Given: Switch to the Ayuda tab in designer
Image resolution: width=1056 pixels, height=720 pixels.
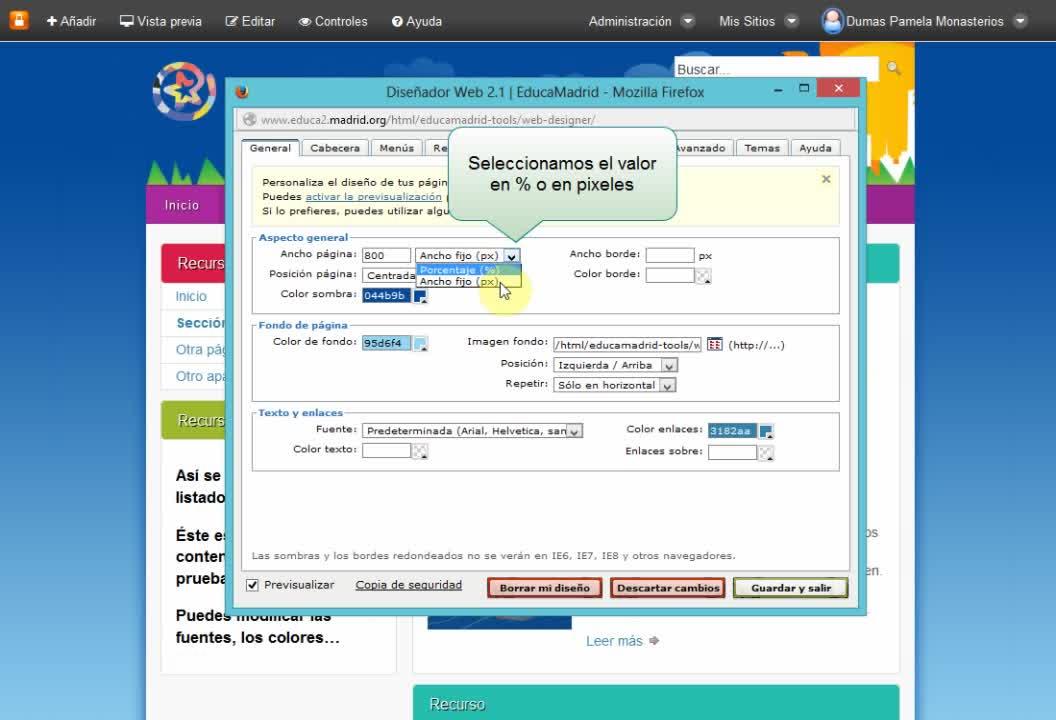Looking at the screenshot, I should click(815, 148).
